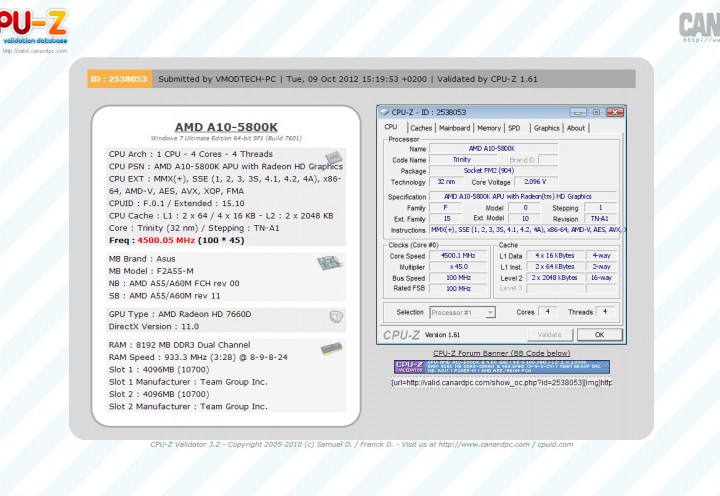Click the Revision value TN-A1
Image resolution: width=720 pixels, height=496 pixels.
[600, 219]
